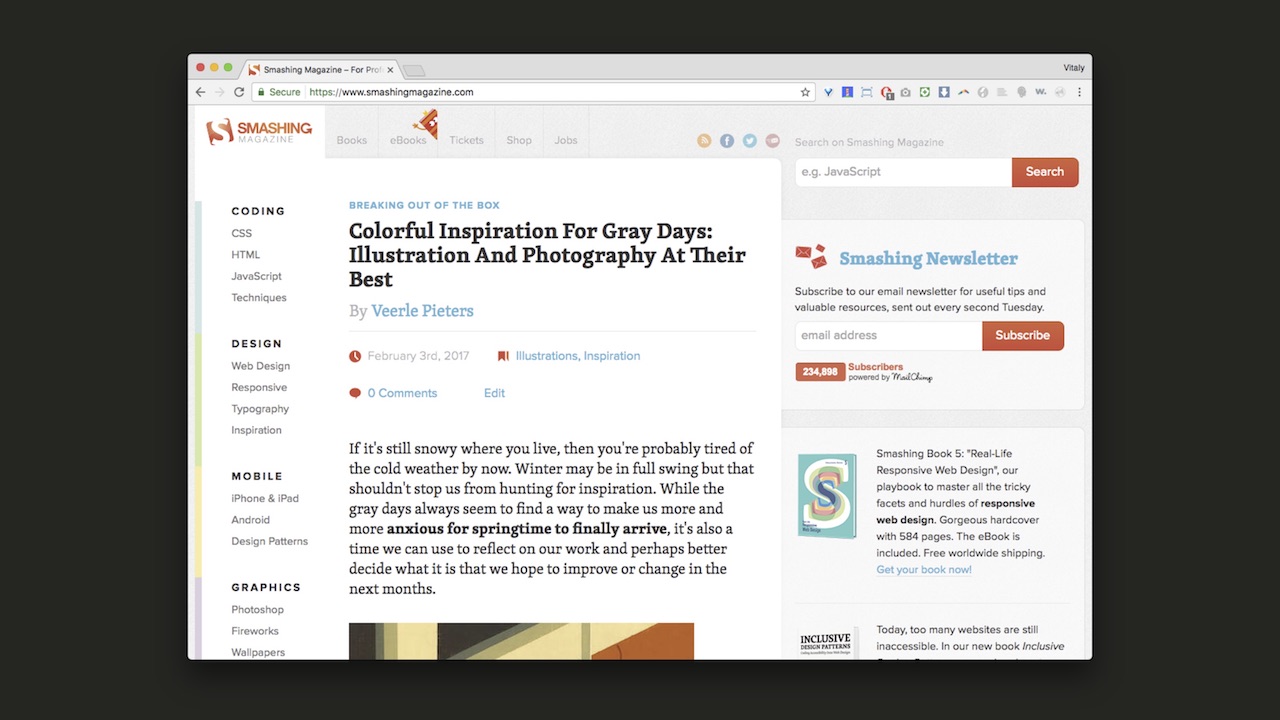Click the Smashing Magazine logo
1280x720 pixels.
(x=259, y=132)
